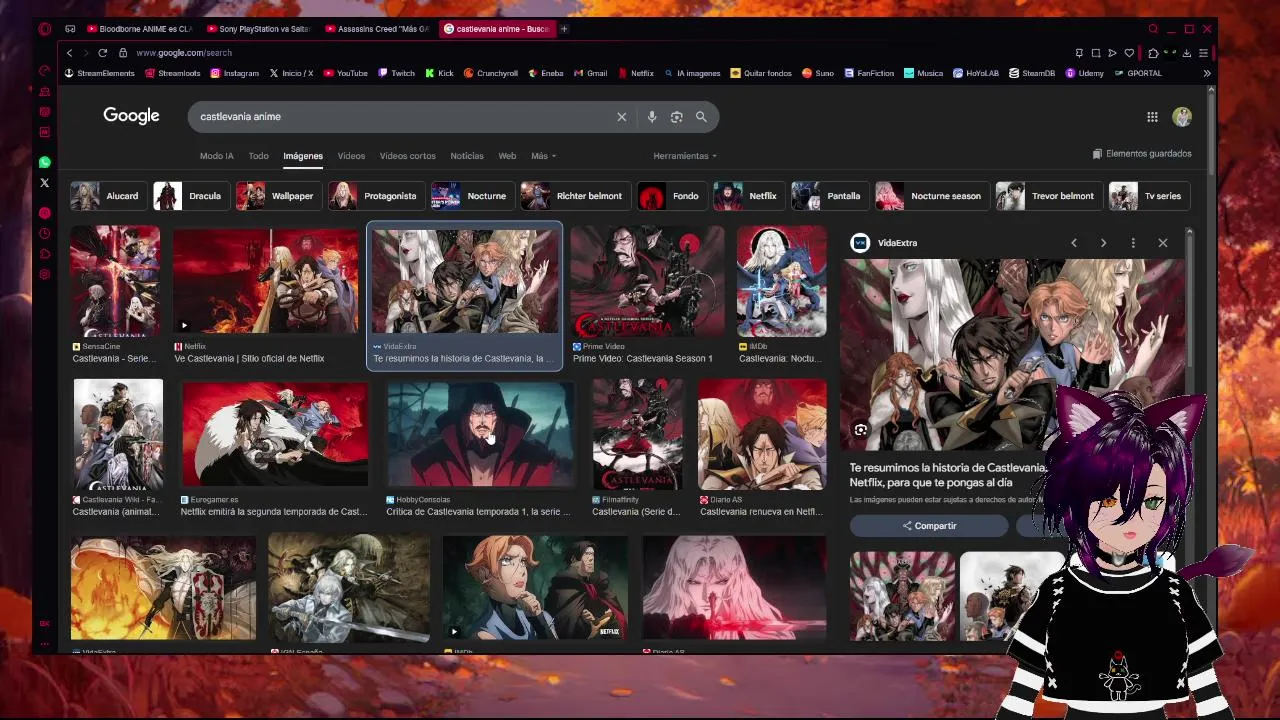Click the Compartir share button
The width and height of the screenshot is (1280, 720).
coord(929,526)
